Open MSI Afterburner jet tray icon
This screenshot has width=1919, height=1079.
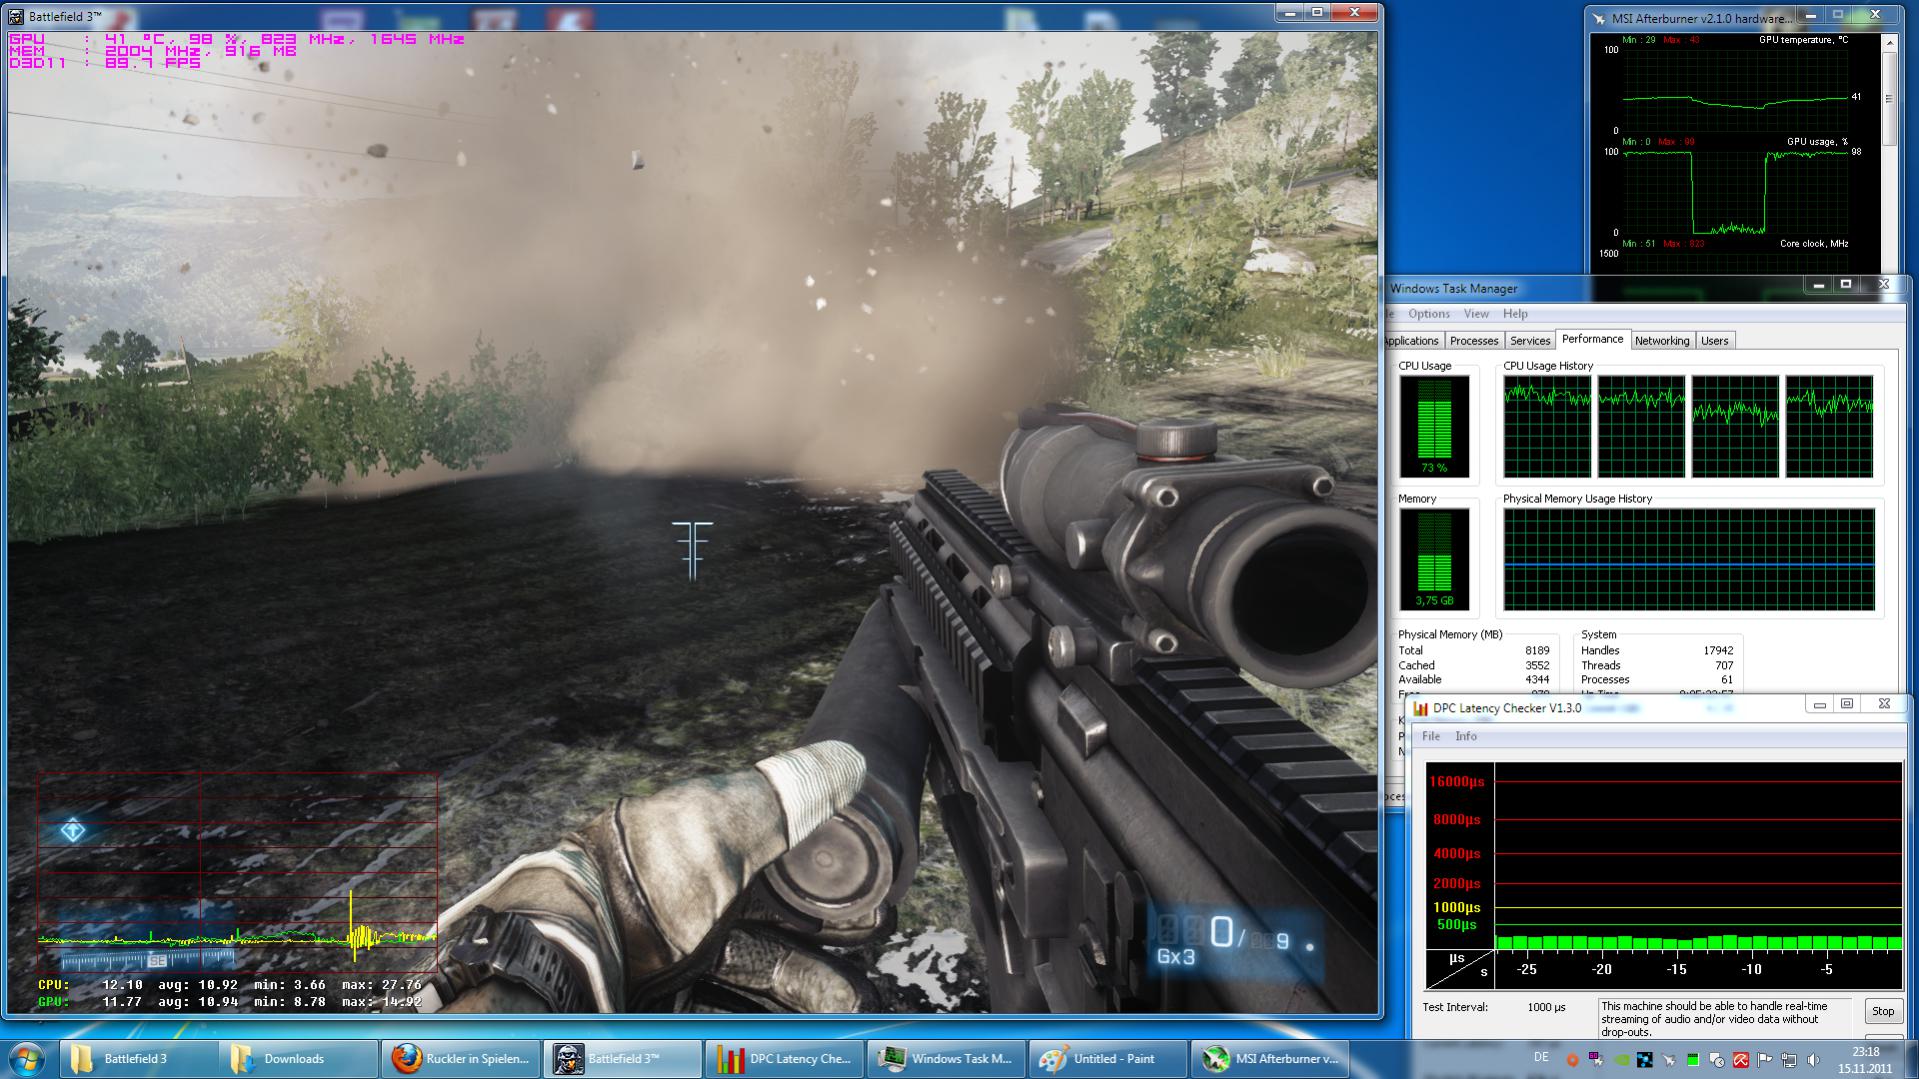[x=1669, y=1060]
